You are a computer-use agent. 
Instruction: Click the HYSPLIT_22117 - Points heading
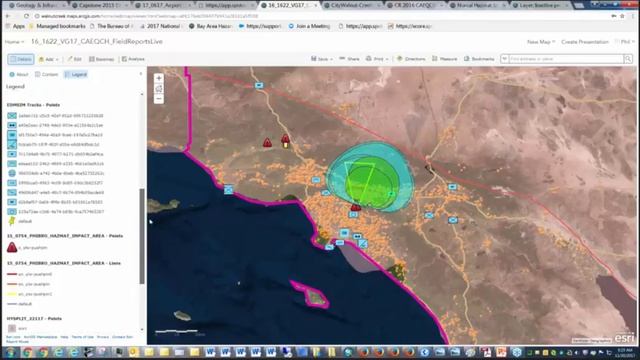click(x=34, y=318)
